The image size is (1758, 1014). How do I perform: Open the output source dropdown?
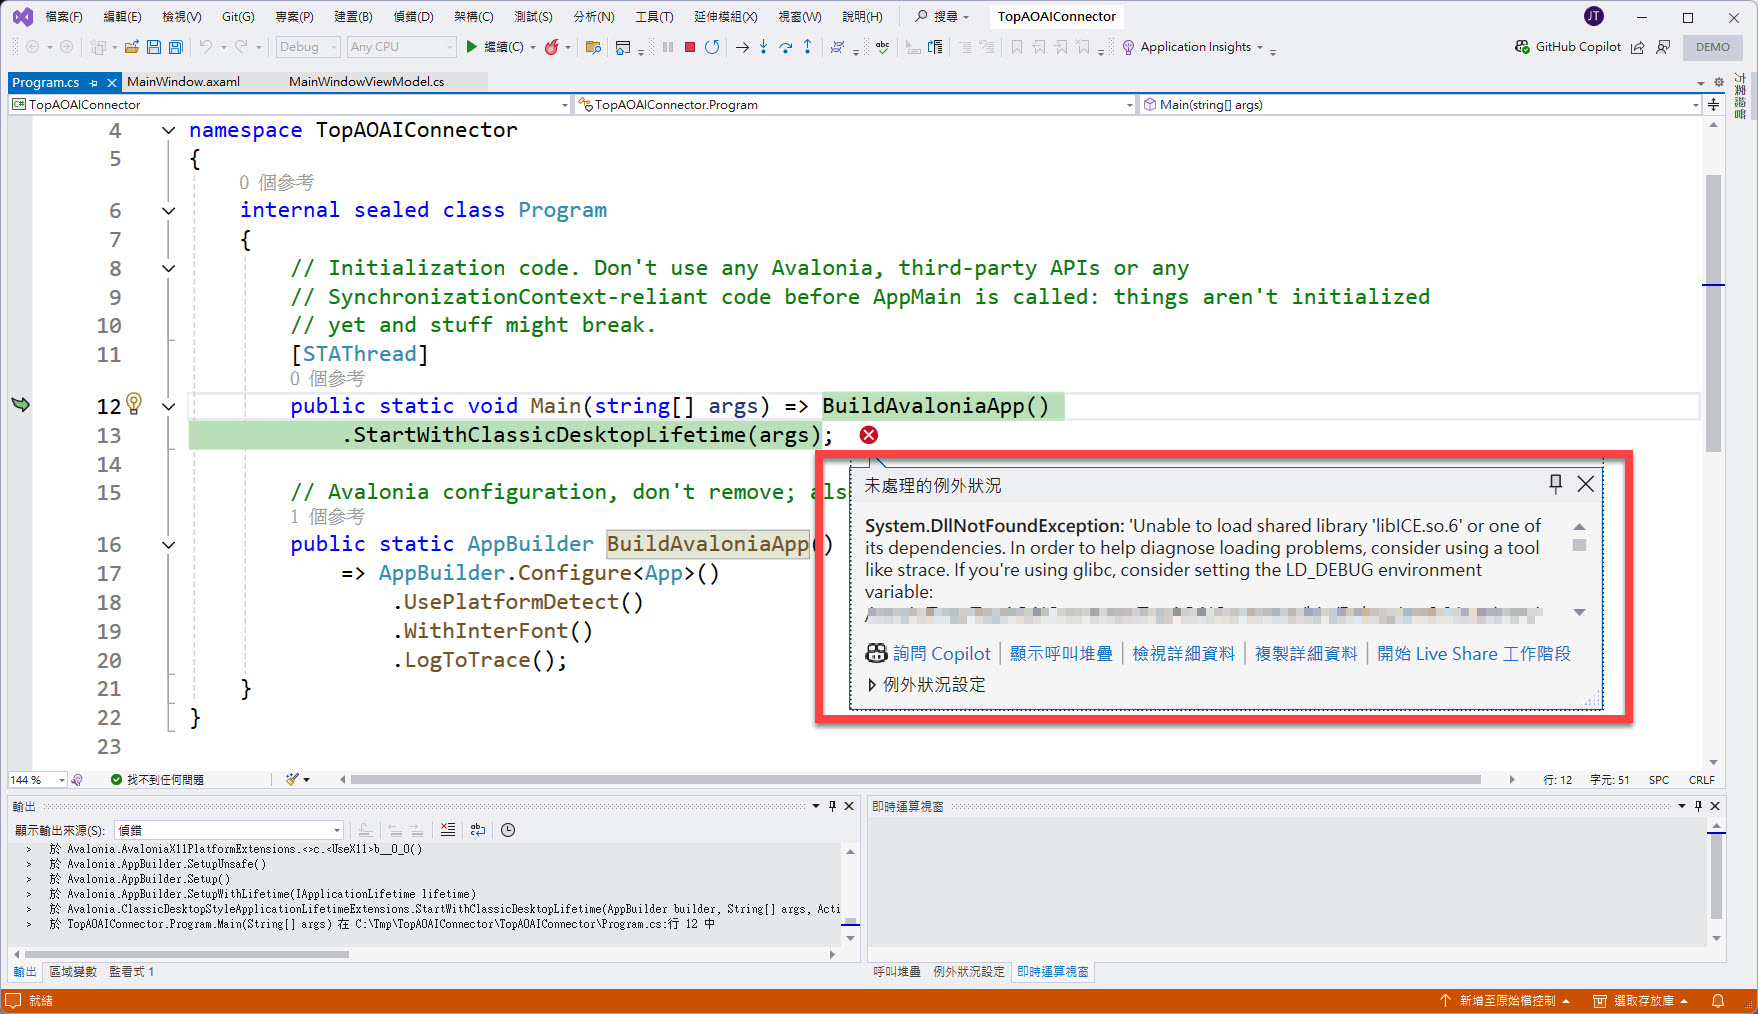(228, 830)
